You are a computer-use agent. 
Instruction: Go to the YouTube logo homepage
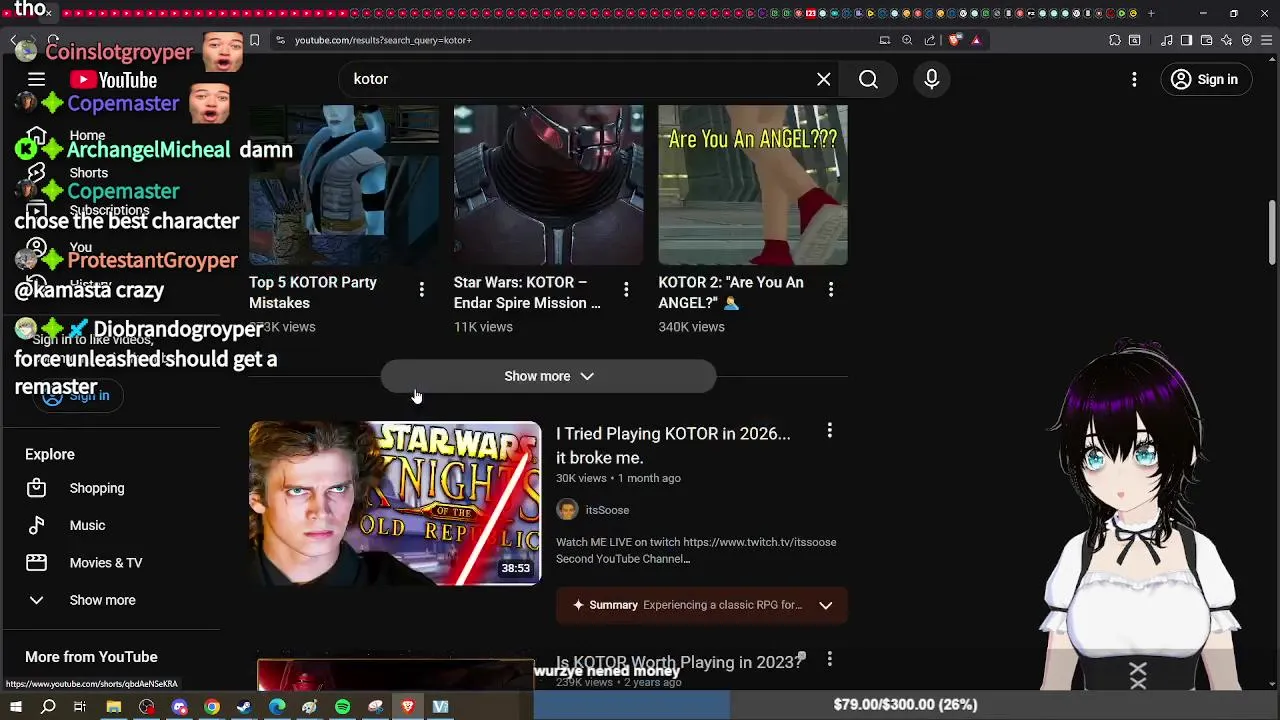point(114,80)
